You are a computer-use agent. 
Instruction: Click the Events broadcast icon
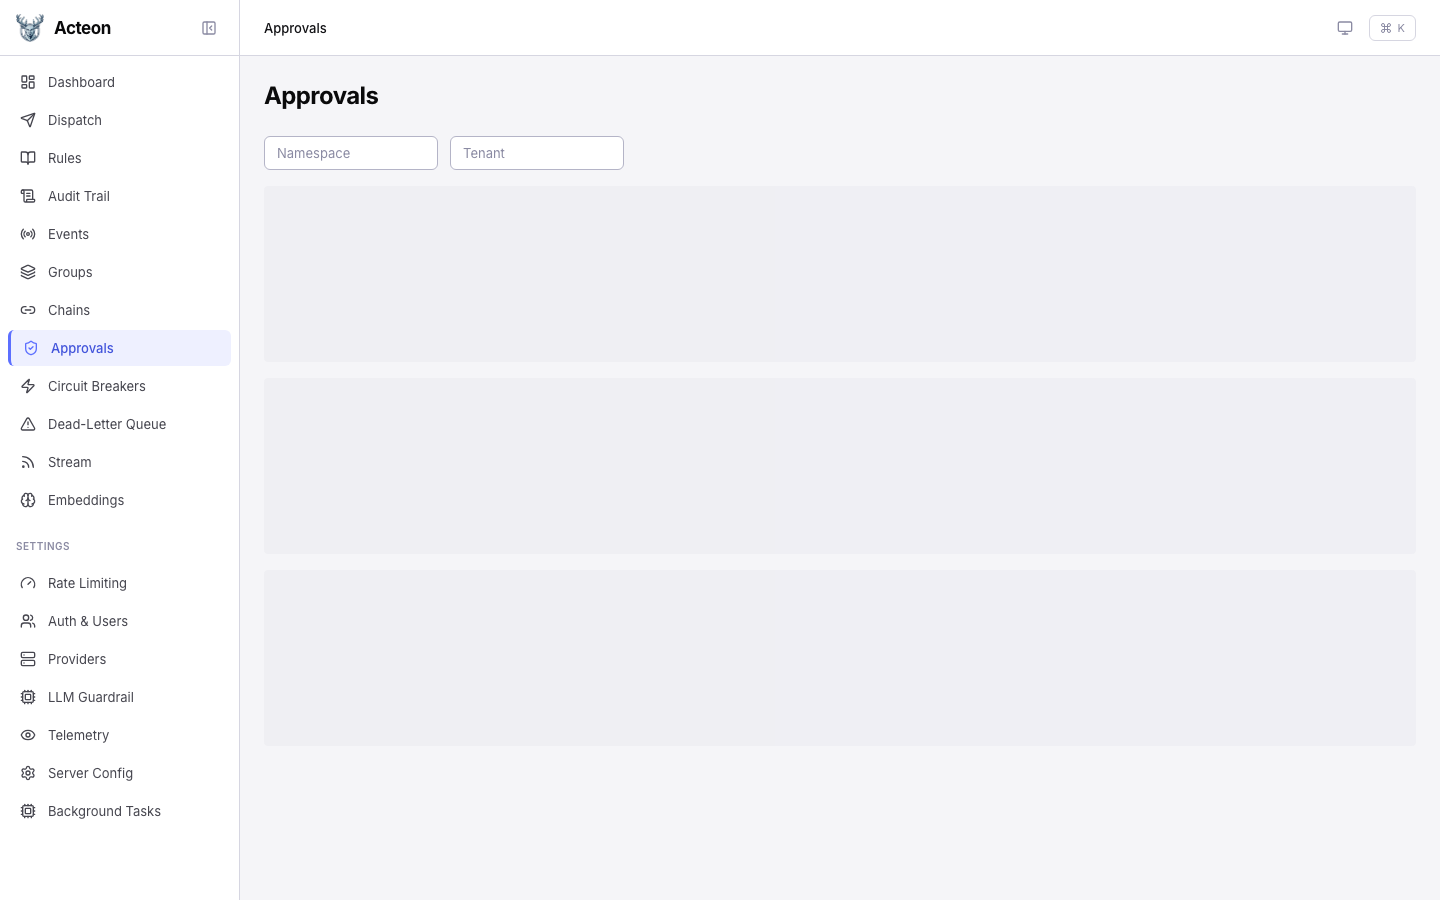[28, 234]
